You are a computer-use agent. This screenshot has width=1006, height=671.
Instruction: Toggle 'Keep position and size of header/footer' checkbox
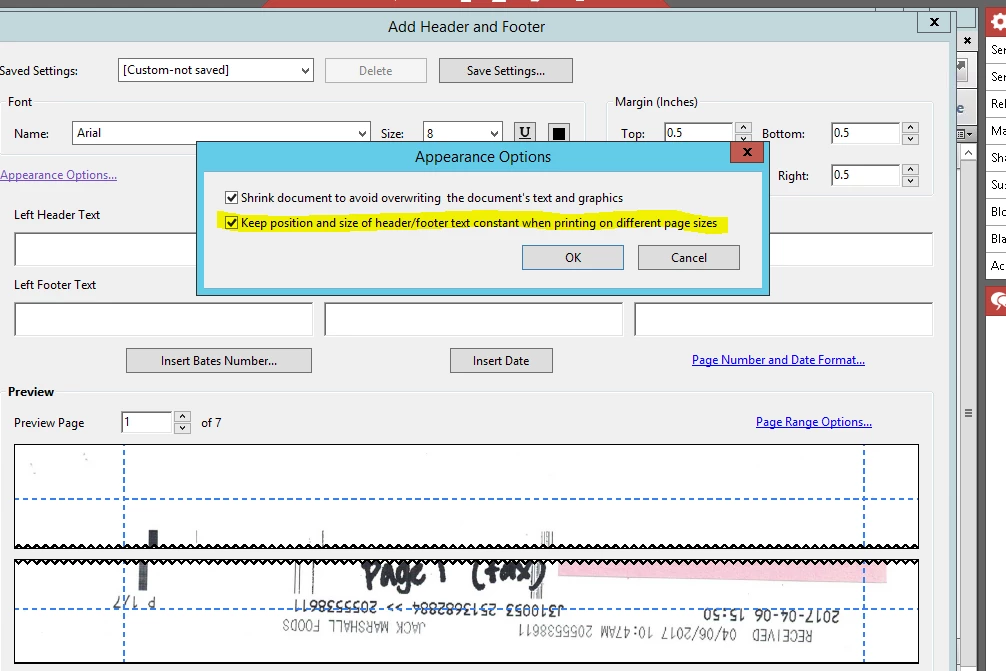[232, 223]
